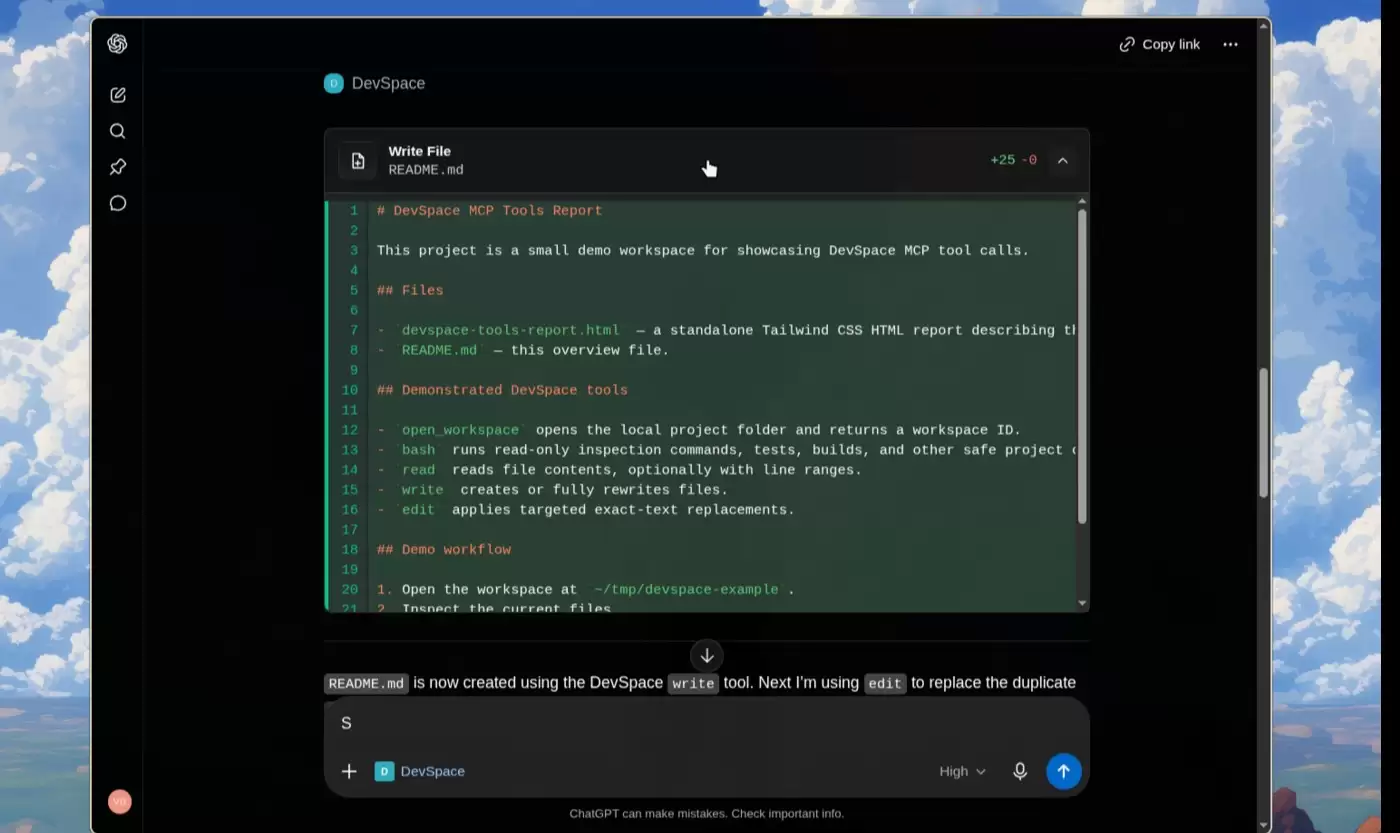Click the 'edit' inline code in message text
Image resolution: width=1400 pixels, height=833 pixels.
(x=884, y=684)
